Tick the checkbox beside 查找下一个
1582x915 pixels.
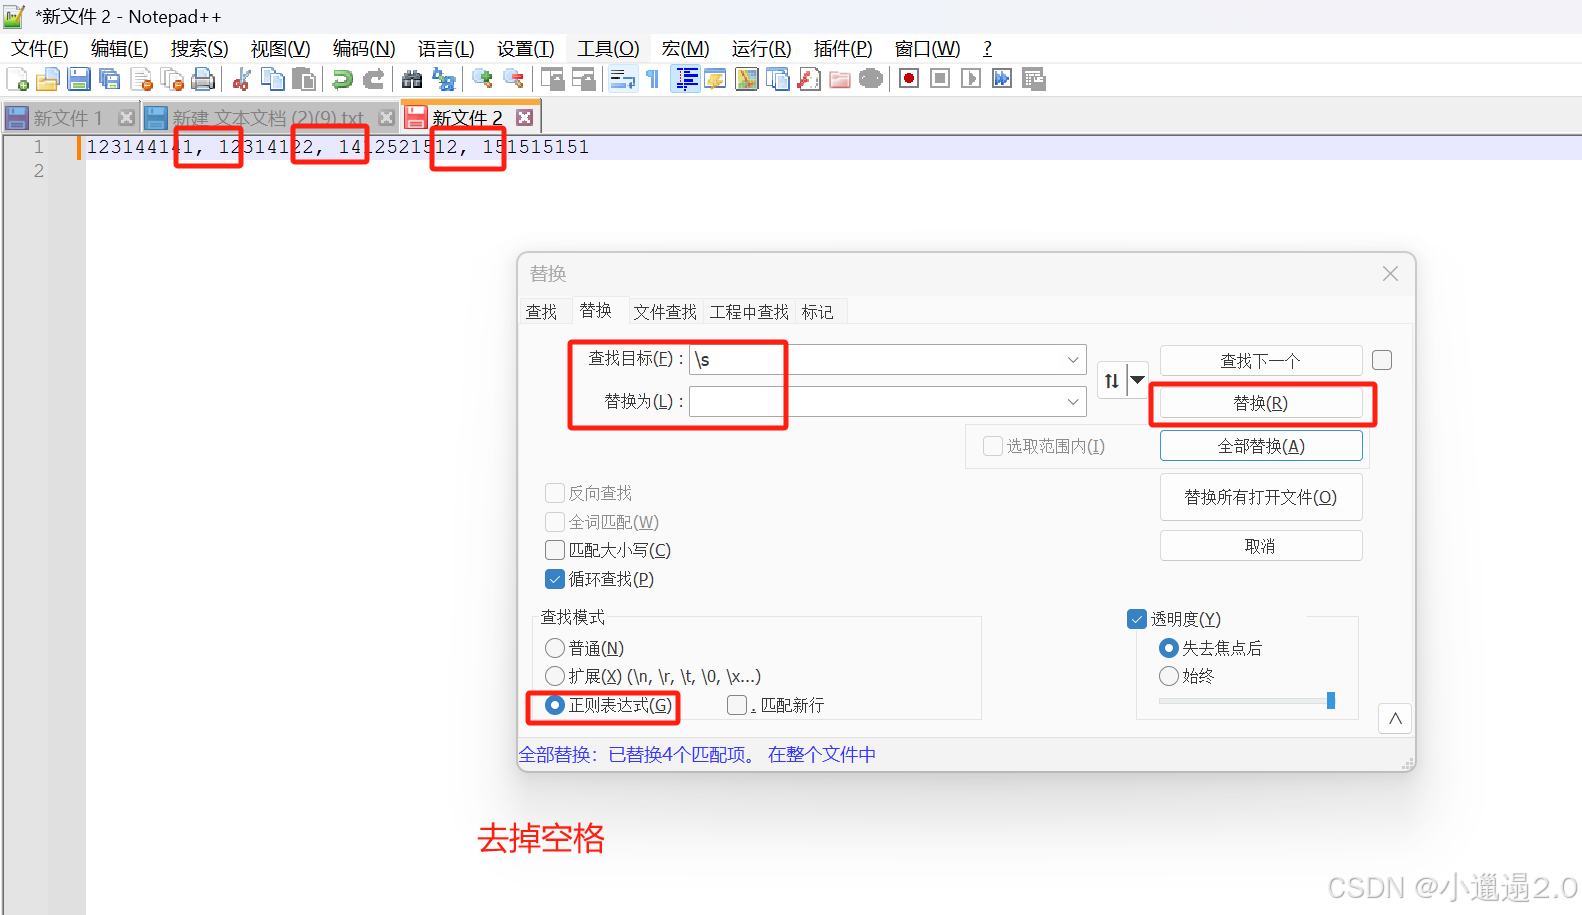(1382, 360)
